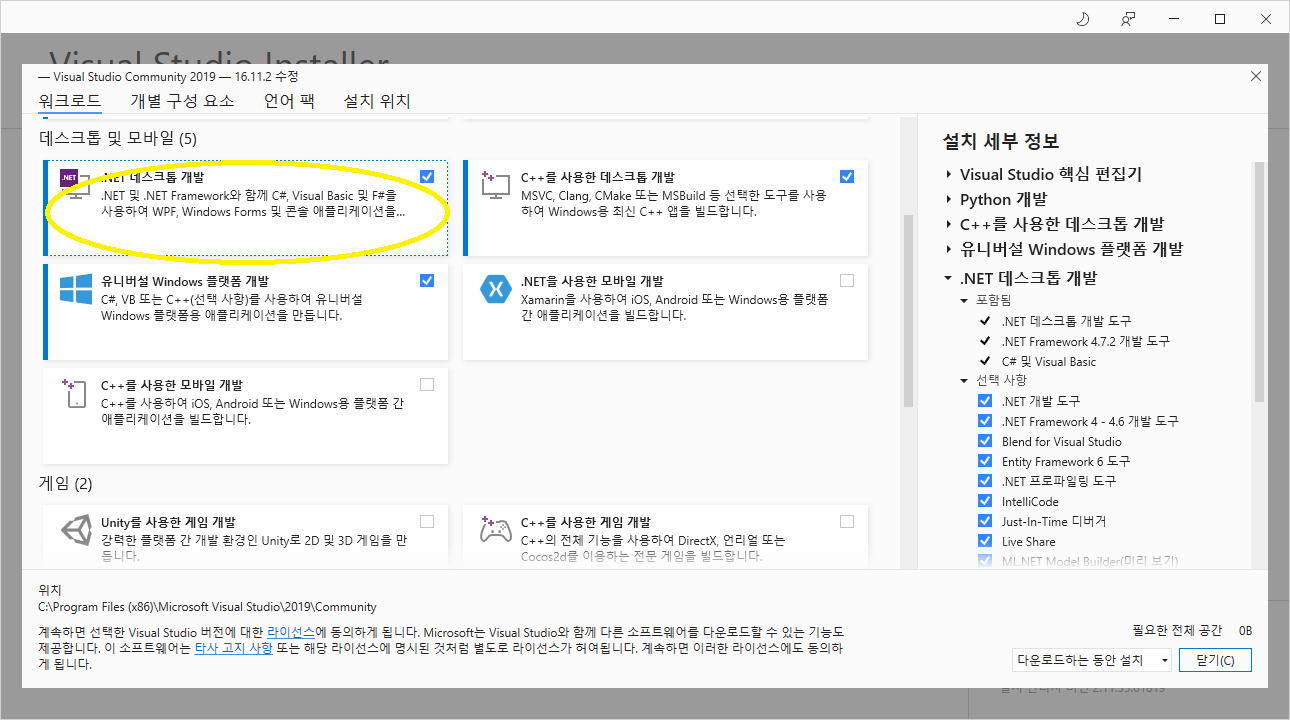Switch to the 워크로드 tab

click(x=70, y=101)
